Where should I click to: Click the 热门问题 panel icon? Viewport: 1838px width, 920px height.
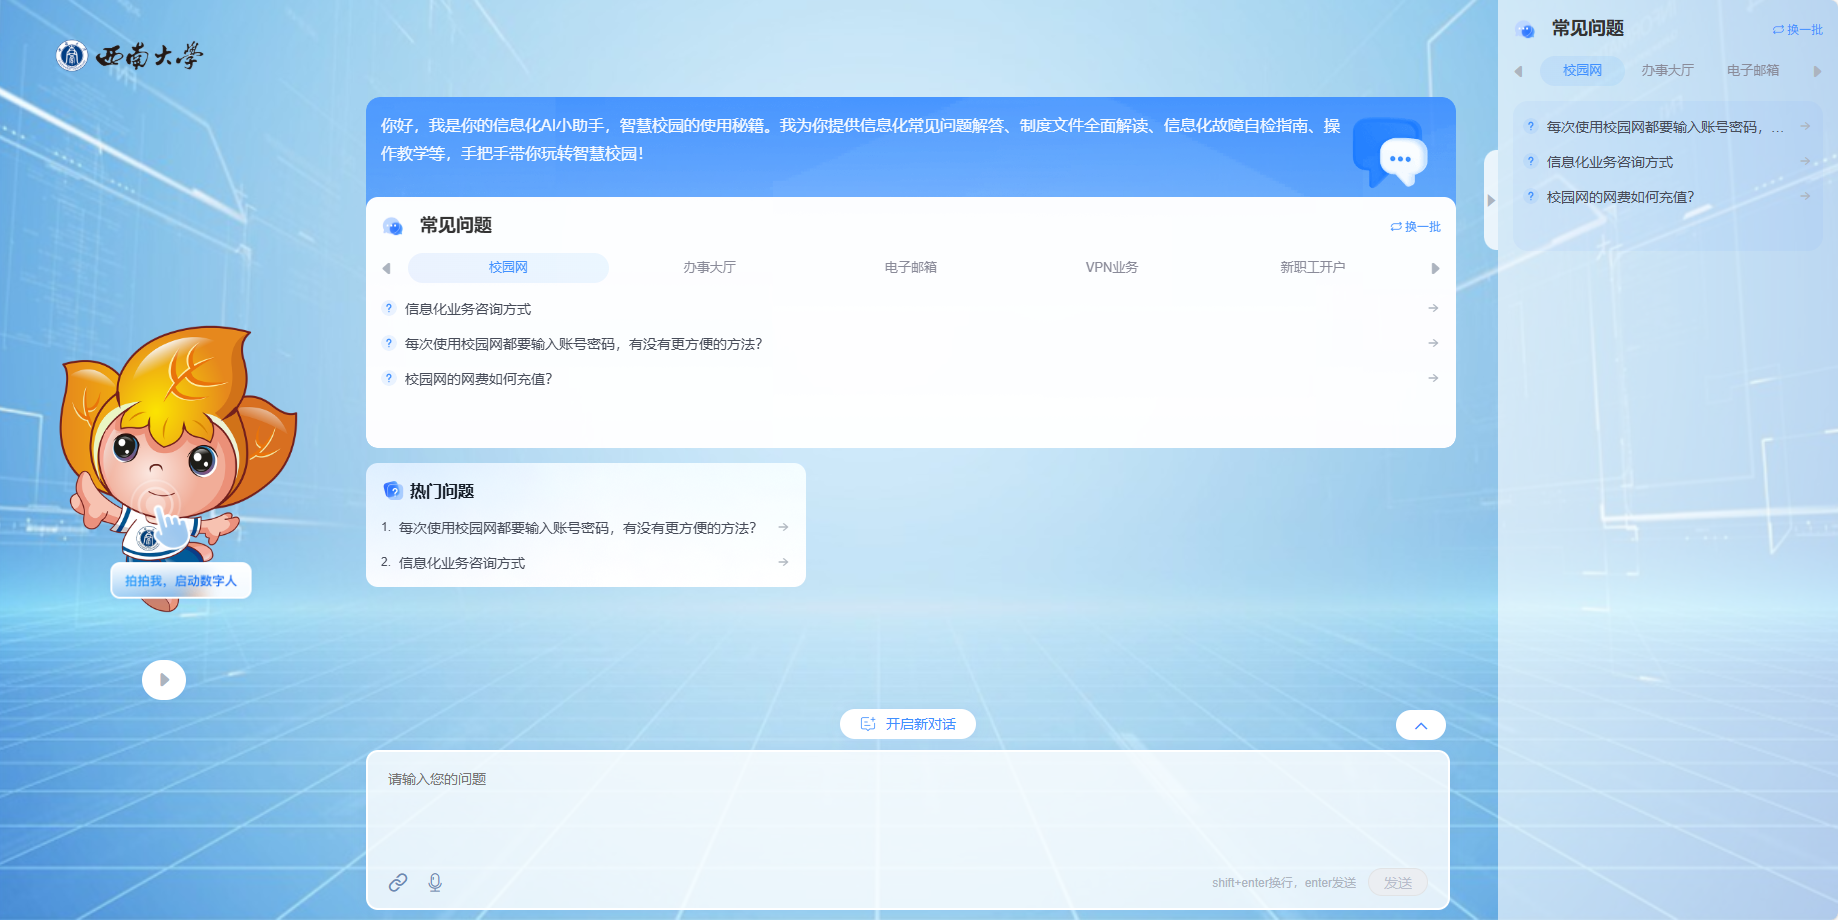coord(392,490)
